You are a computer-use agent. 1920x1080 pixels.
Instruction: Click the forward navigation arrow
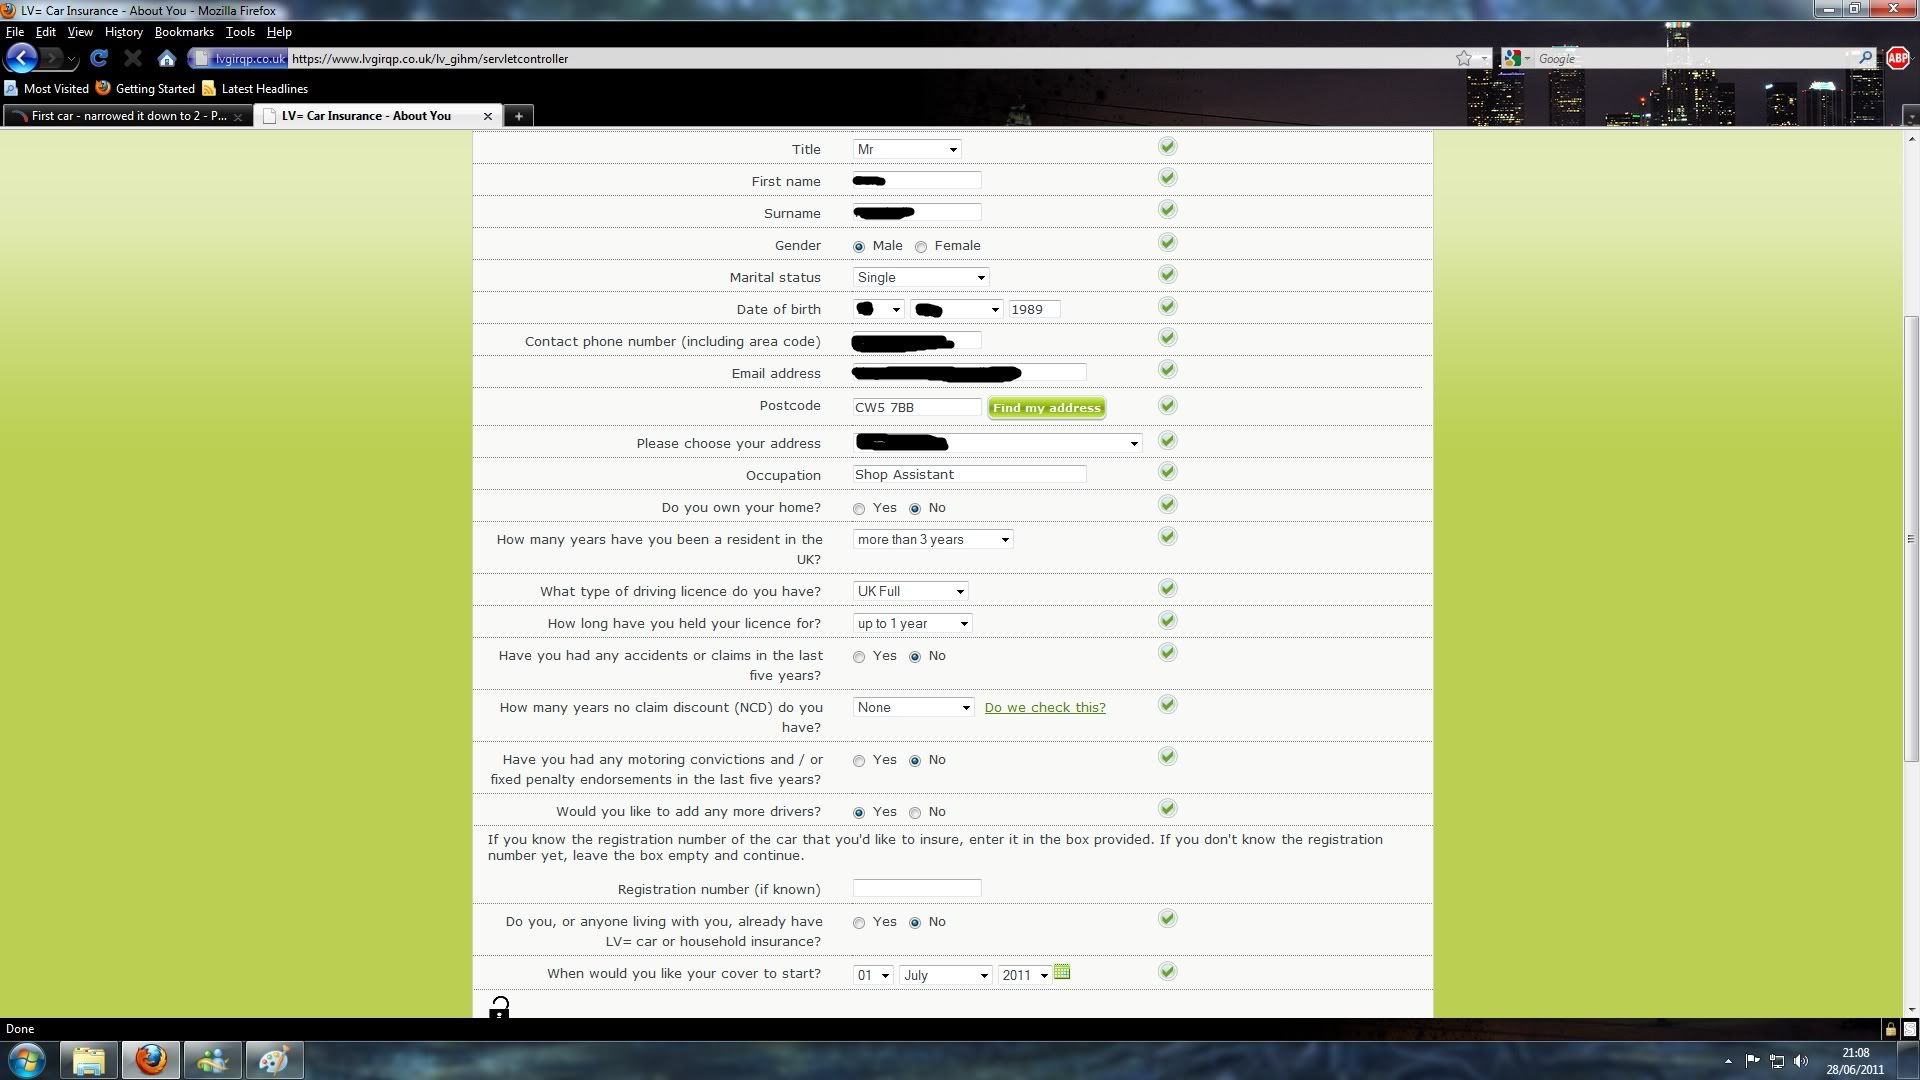52,58
